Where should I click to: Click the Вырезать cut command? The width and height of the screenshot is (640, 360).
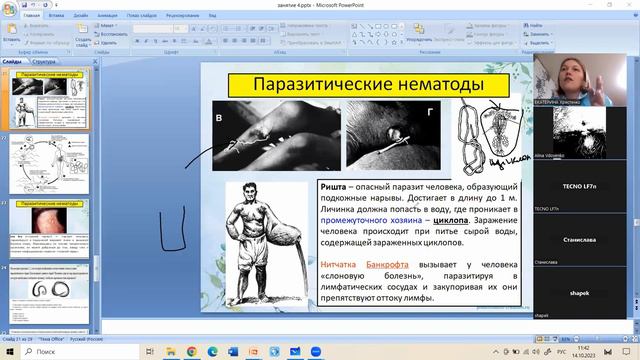coord(36,26)
